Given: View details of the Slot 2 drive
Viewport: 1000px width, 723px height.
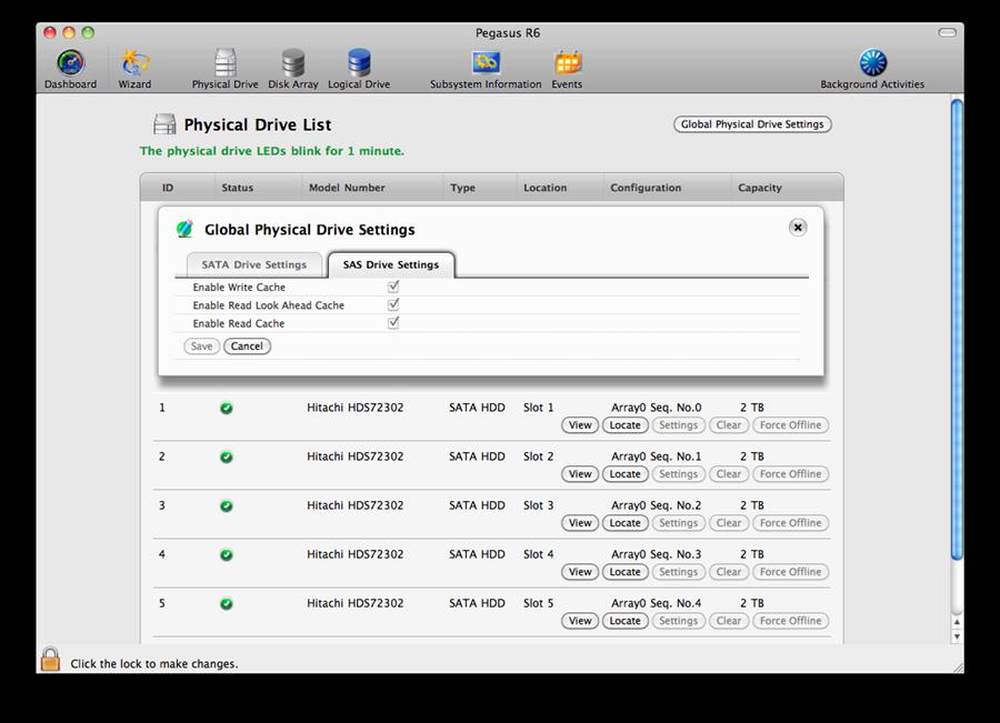Looking at the screenshot, I should 580,474.
